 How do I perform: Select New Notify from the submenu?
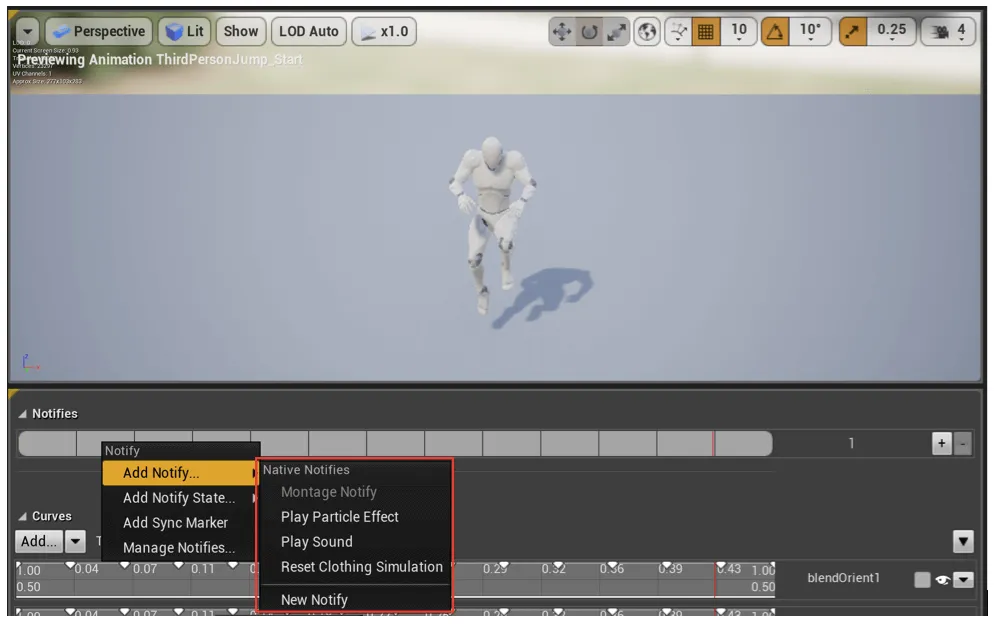314,600
